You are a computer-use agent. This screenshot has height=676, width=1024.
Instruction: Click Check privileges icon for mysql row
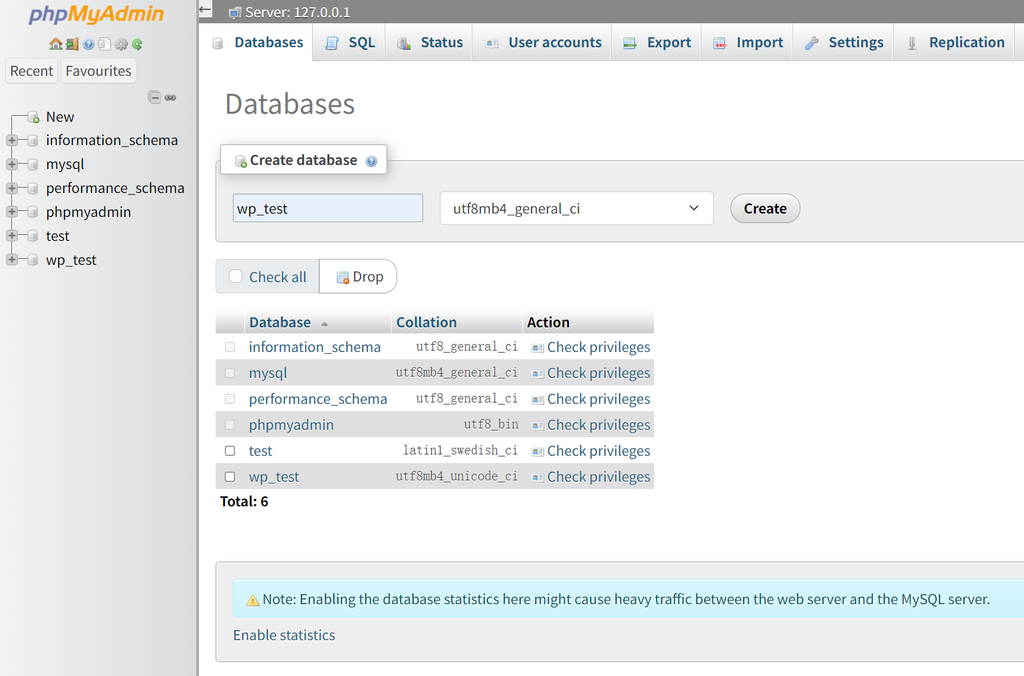point(537,374)
